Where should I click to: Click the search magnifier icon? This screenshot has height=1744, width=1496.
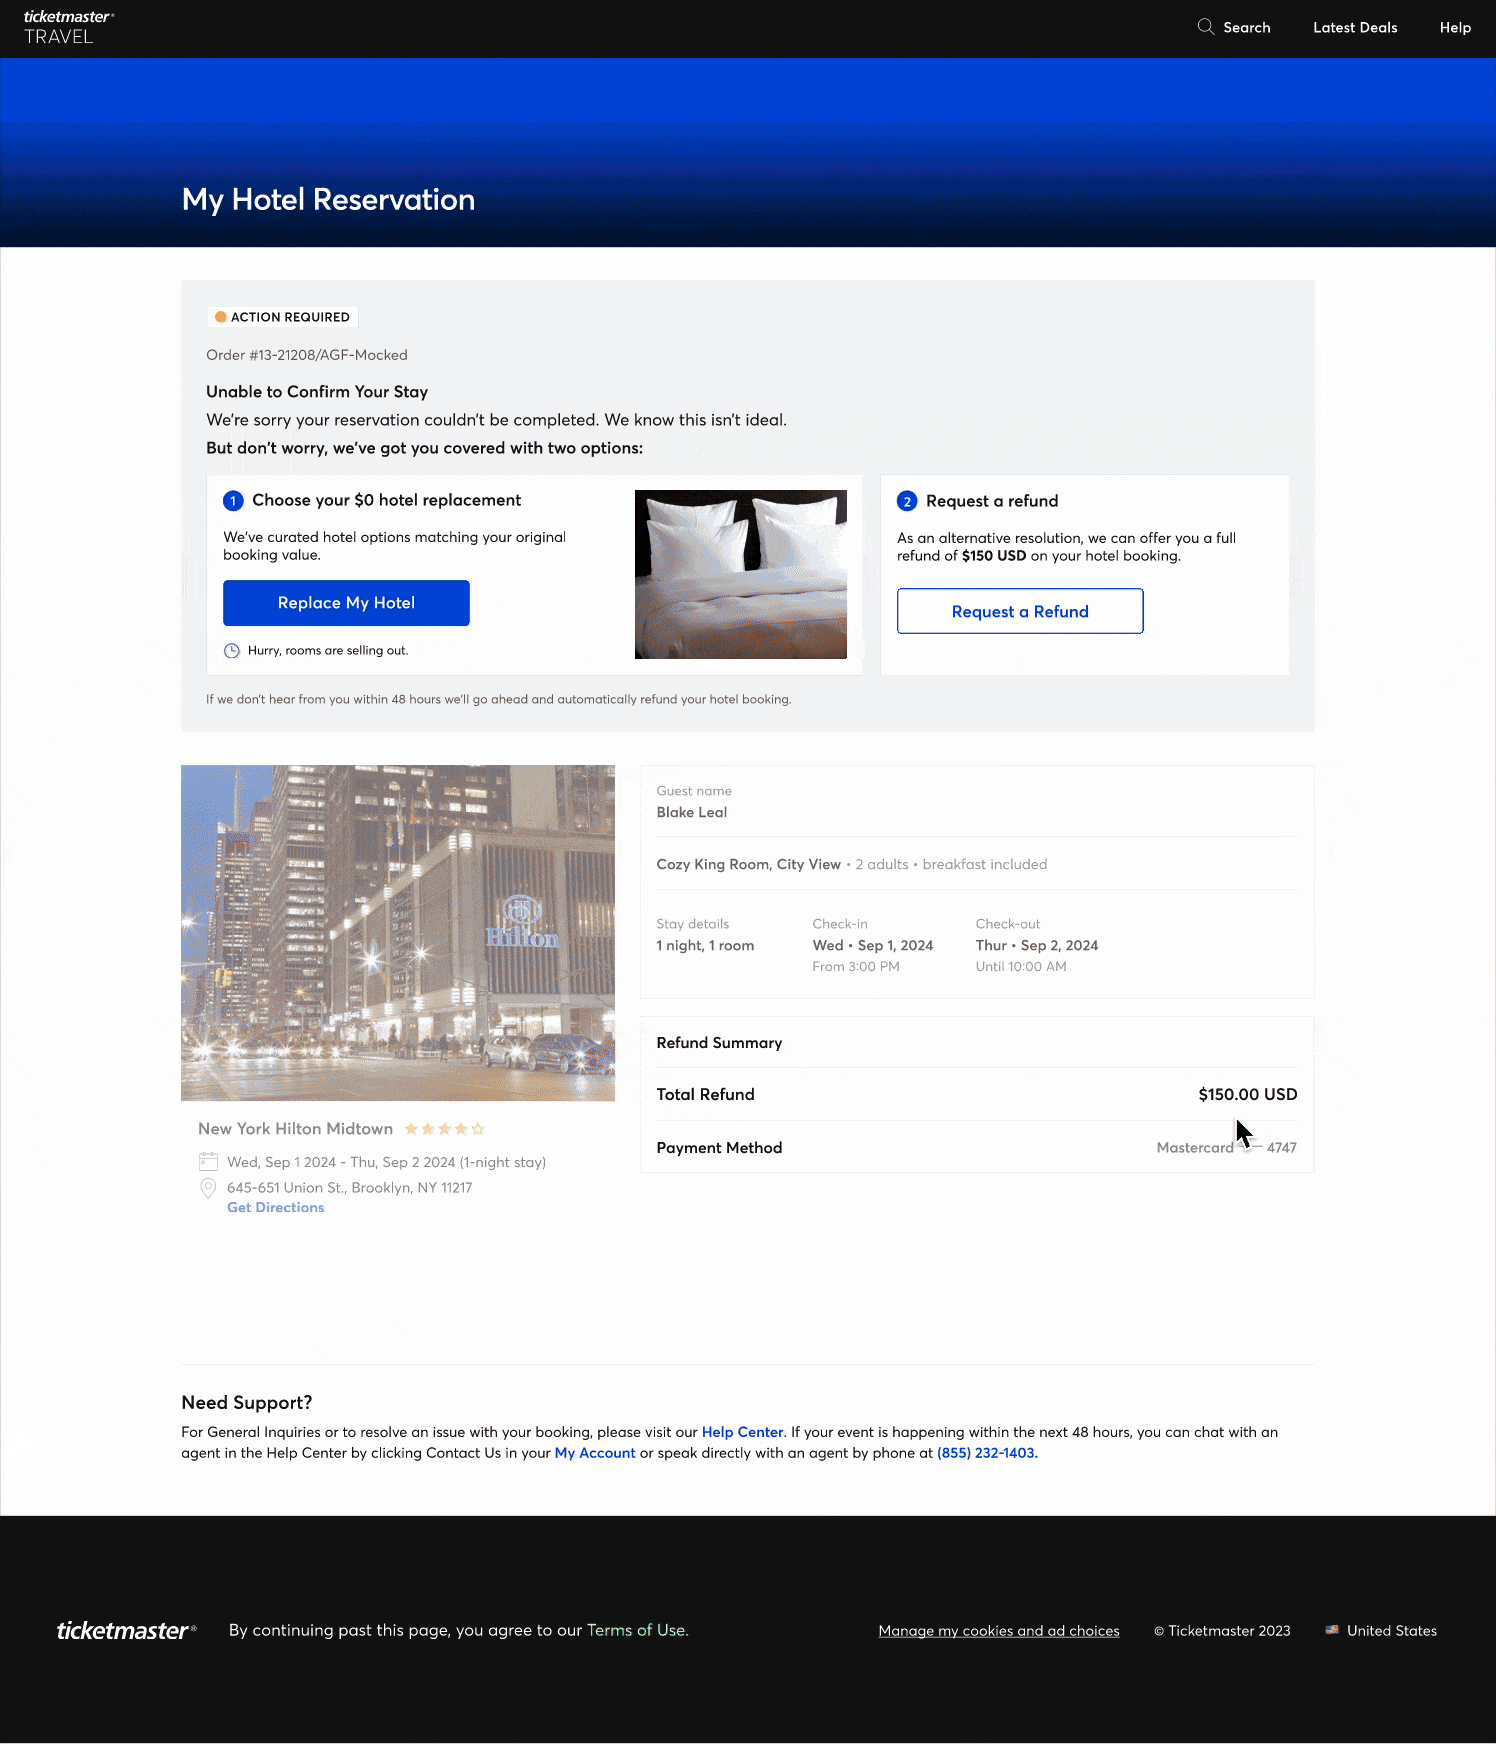[x=1206, y=27]
